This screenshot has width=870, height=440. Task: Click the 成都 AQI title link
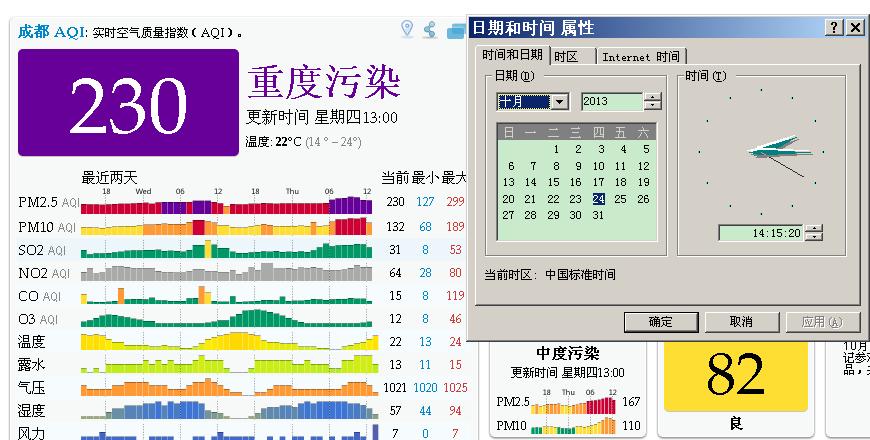click(x=52, y=32)
